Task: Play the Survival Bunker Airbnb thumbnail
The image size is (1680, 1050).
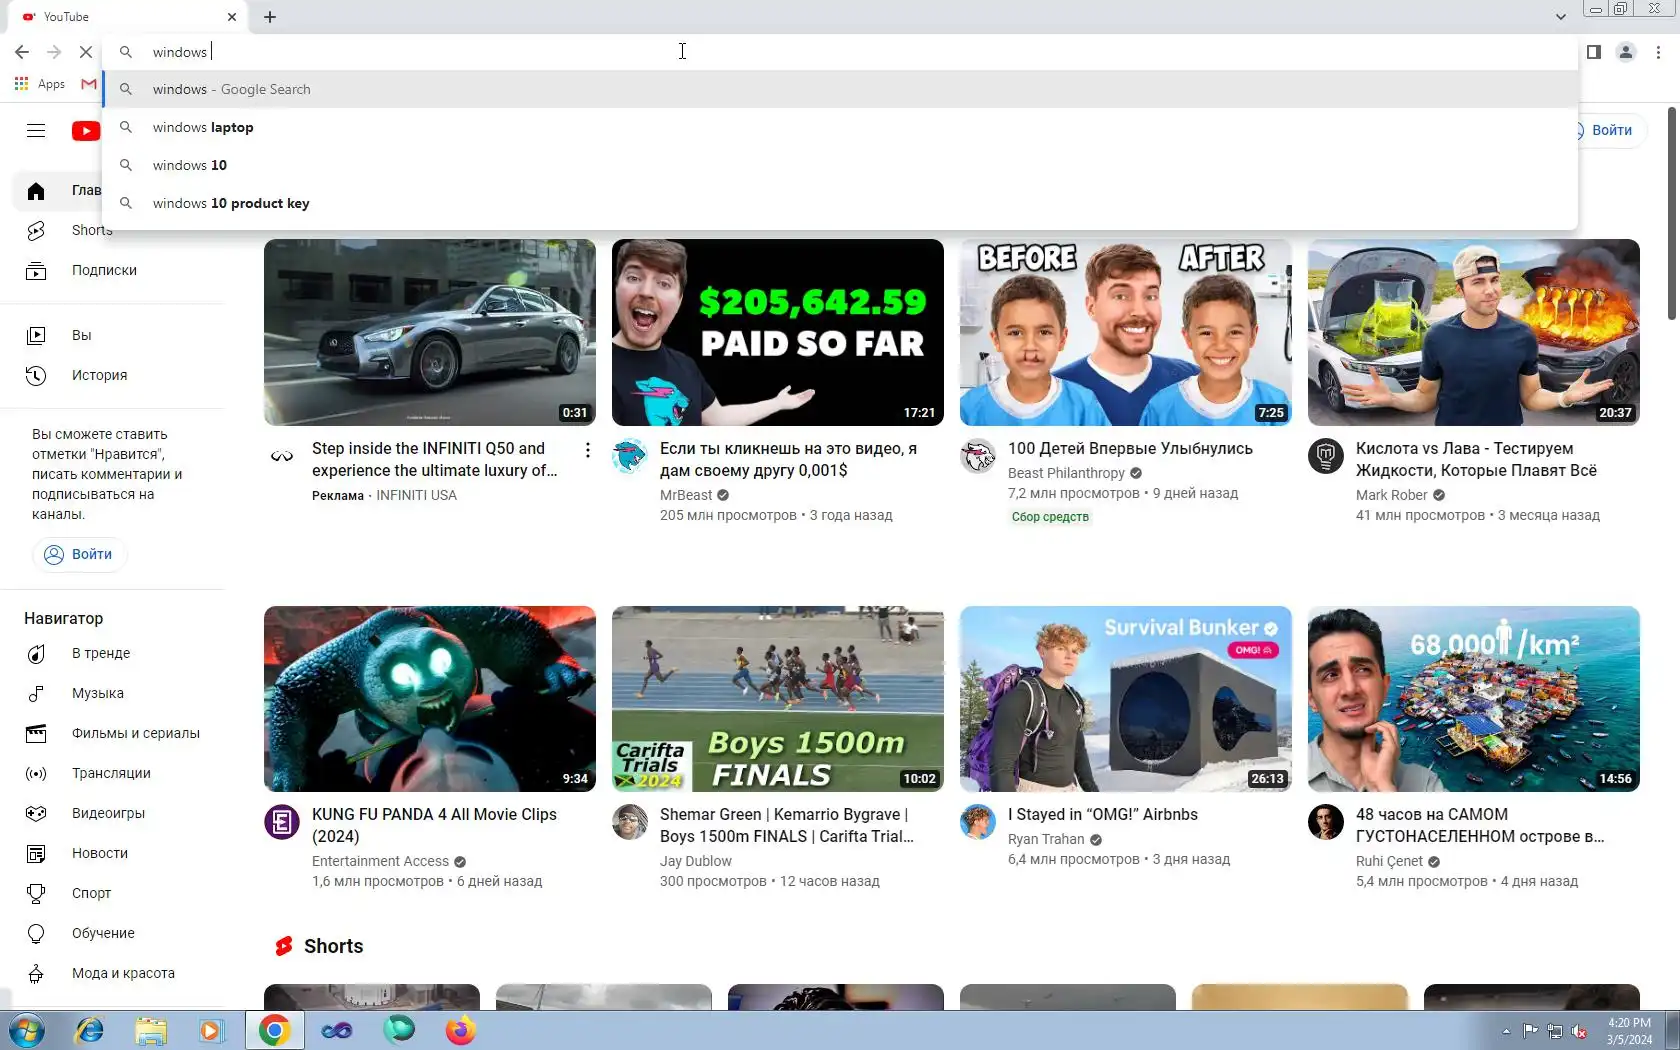Action: [x=1126, y=699]
